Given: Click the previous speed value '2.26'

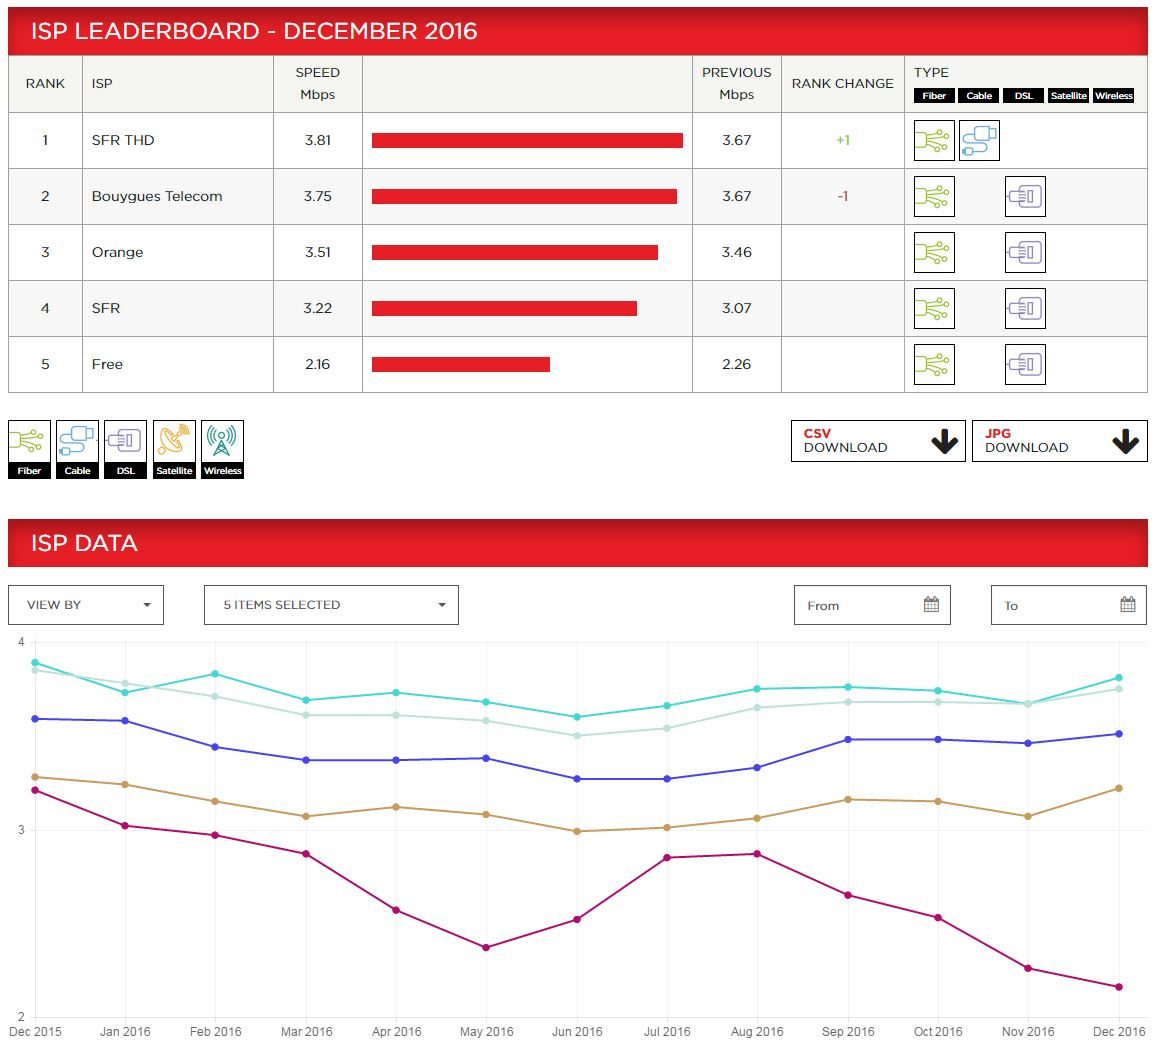Looking at the screenshot, I should point(736,364).
